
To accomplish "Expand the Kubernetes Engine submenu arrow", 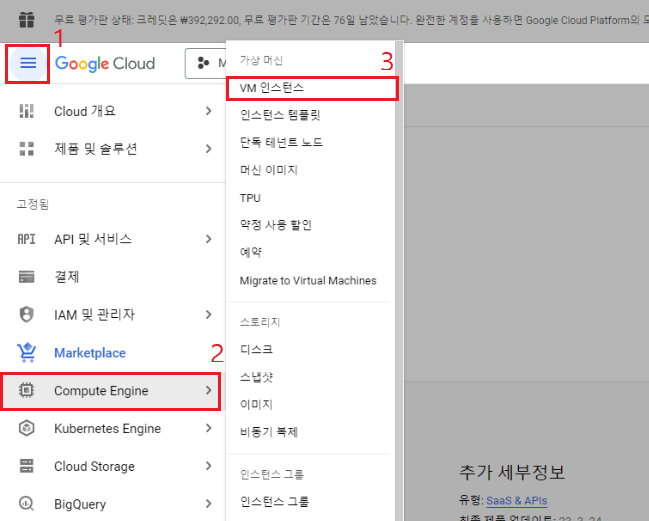I will [209, 428].
